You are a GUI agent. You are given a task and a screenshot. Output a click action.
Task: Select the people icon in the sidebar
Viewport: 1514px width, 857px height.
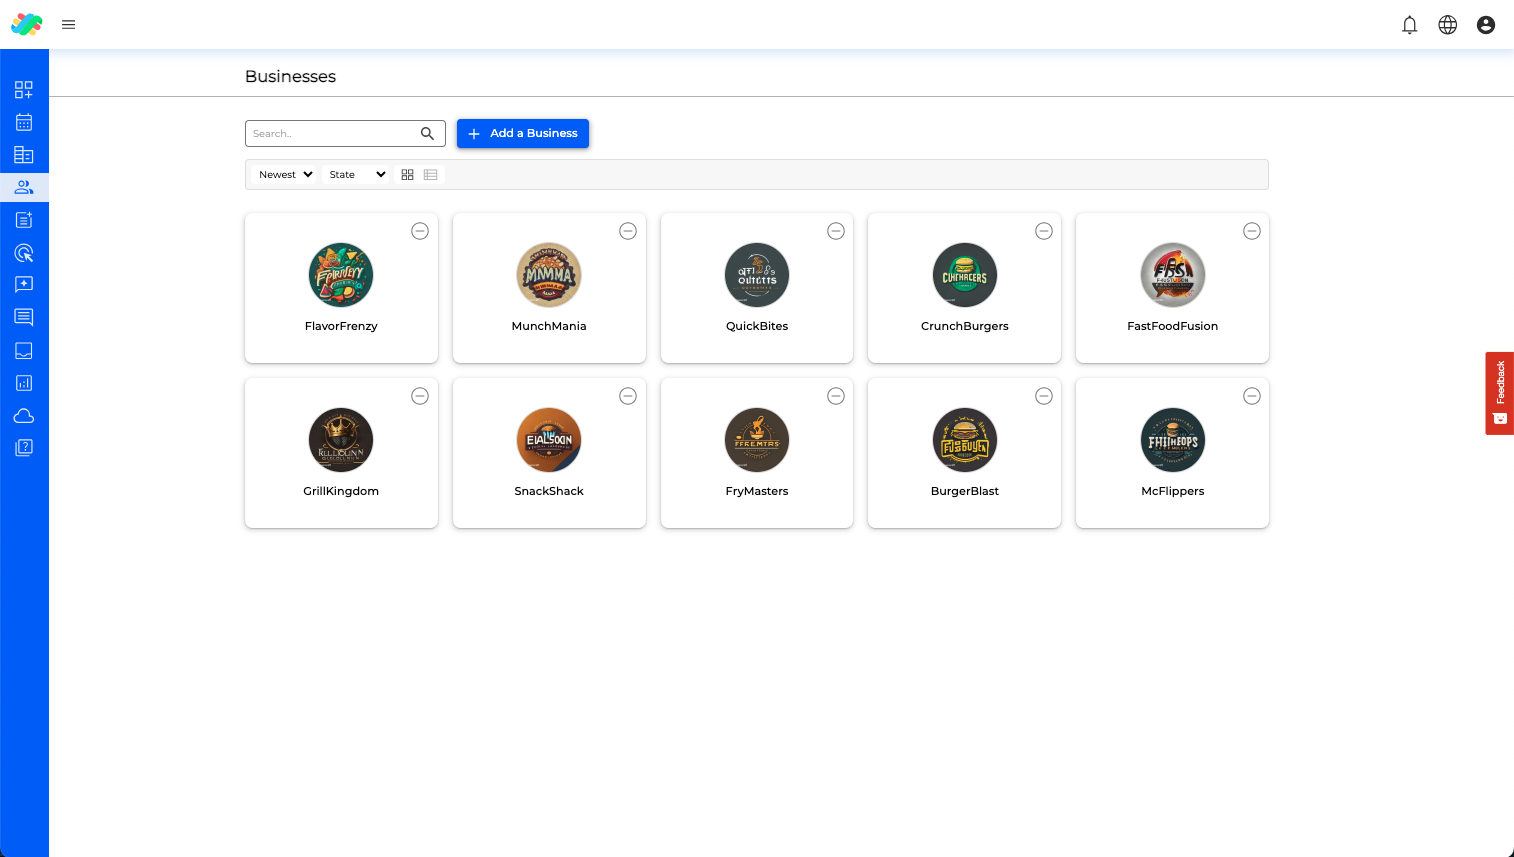click(x=24, y=187)
